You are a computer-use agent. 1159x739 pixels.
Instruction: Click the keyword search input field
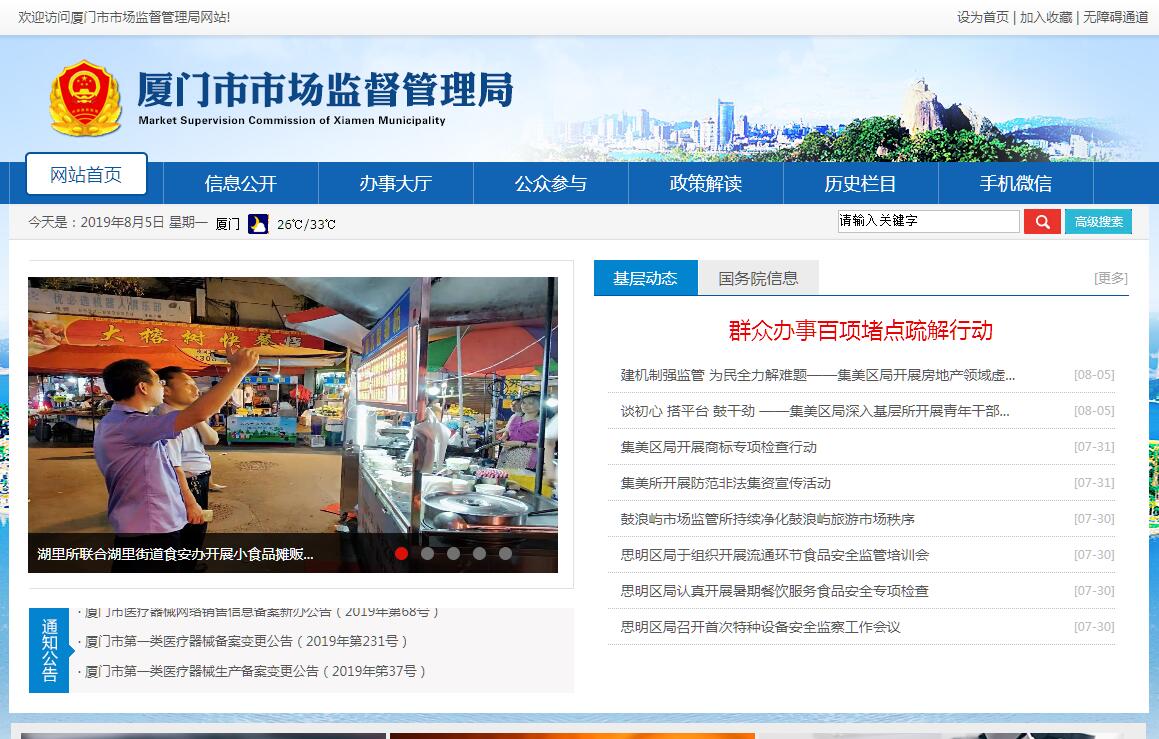pos(928,221)
